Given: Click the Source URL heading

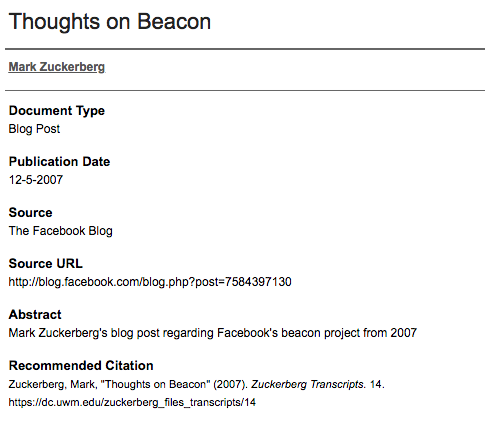Looking at the screenshot, I should click(x=45, y=264).
